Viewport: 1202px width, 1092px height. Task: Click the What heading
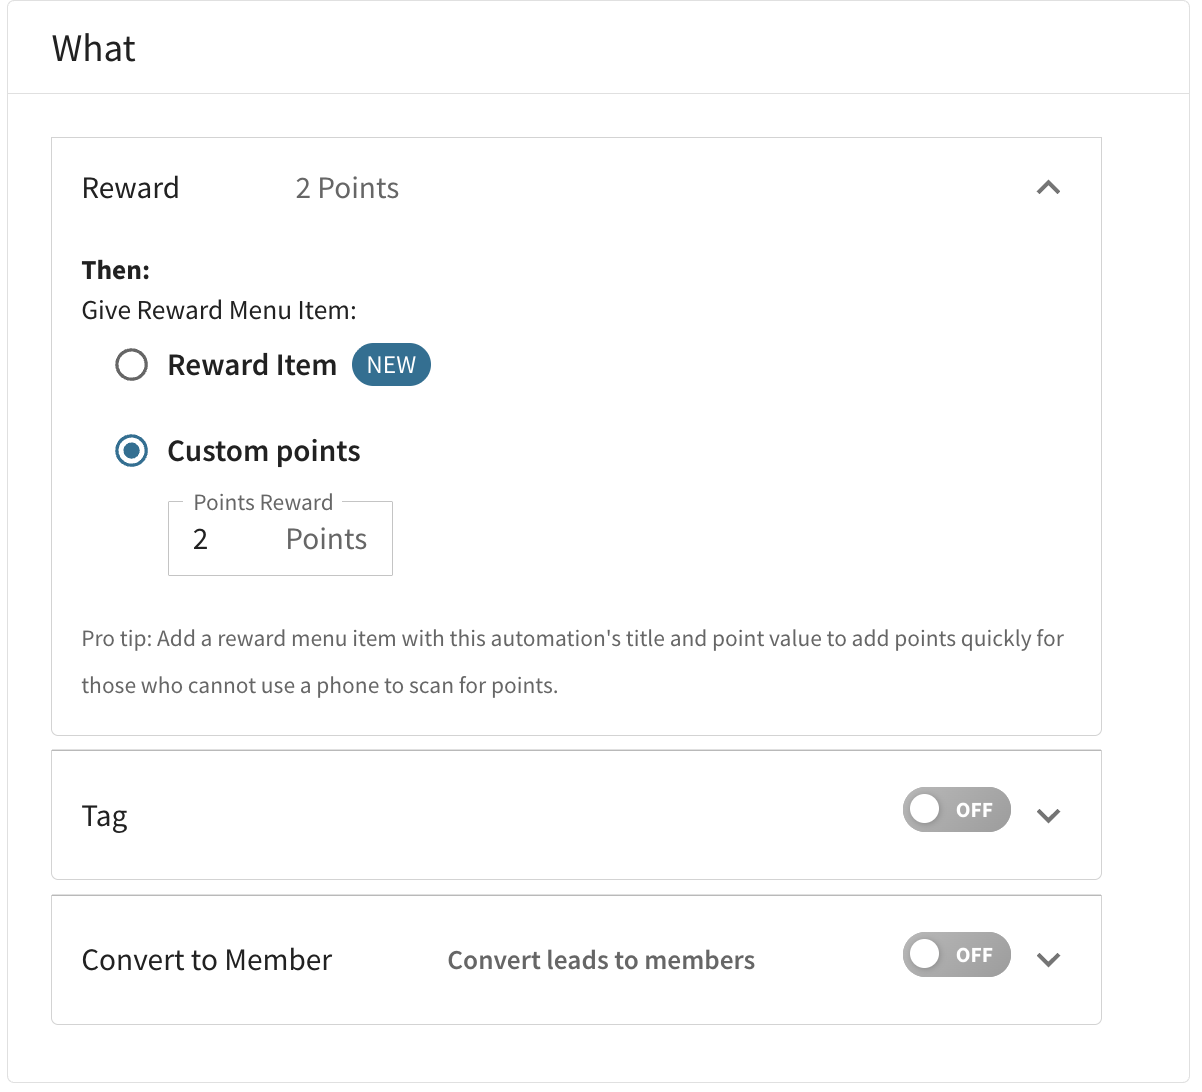tap(93, 47)
